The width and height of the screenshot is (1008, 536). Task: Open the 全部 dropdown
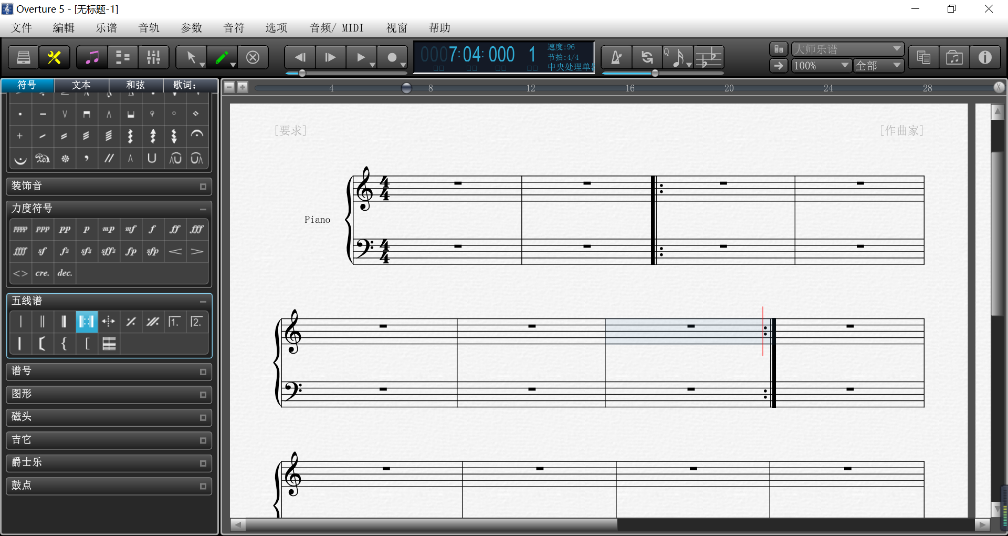click(x=879, y=66)
